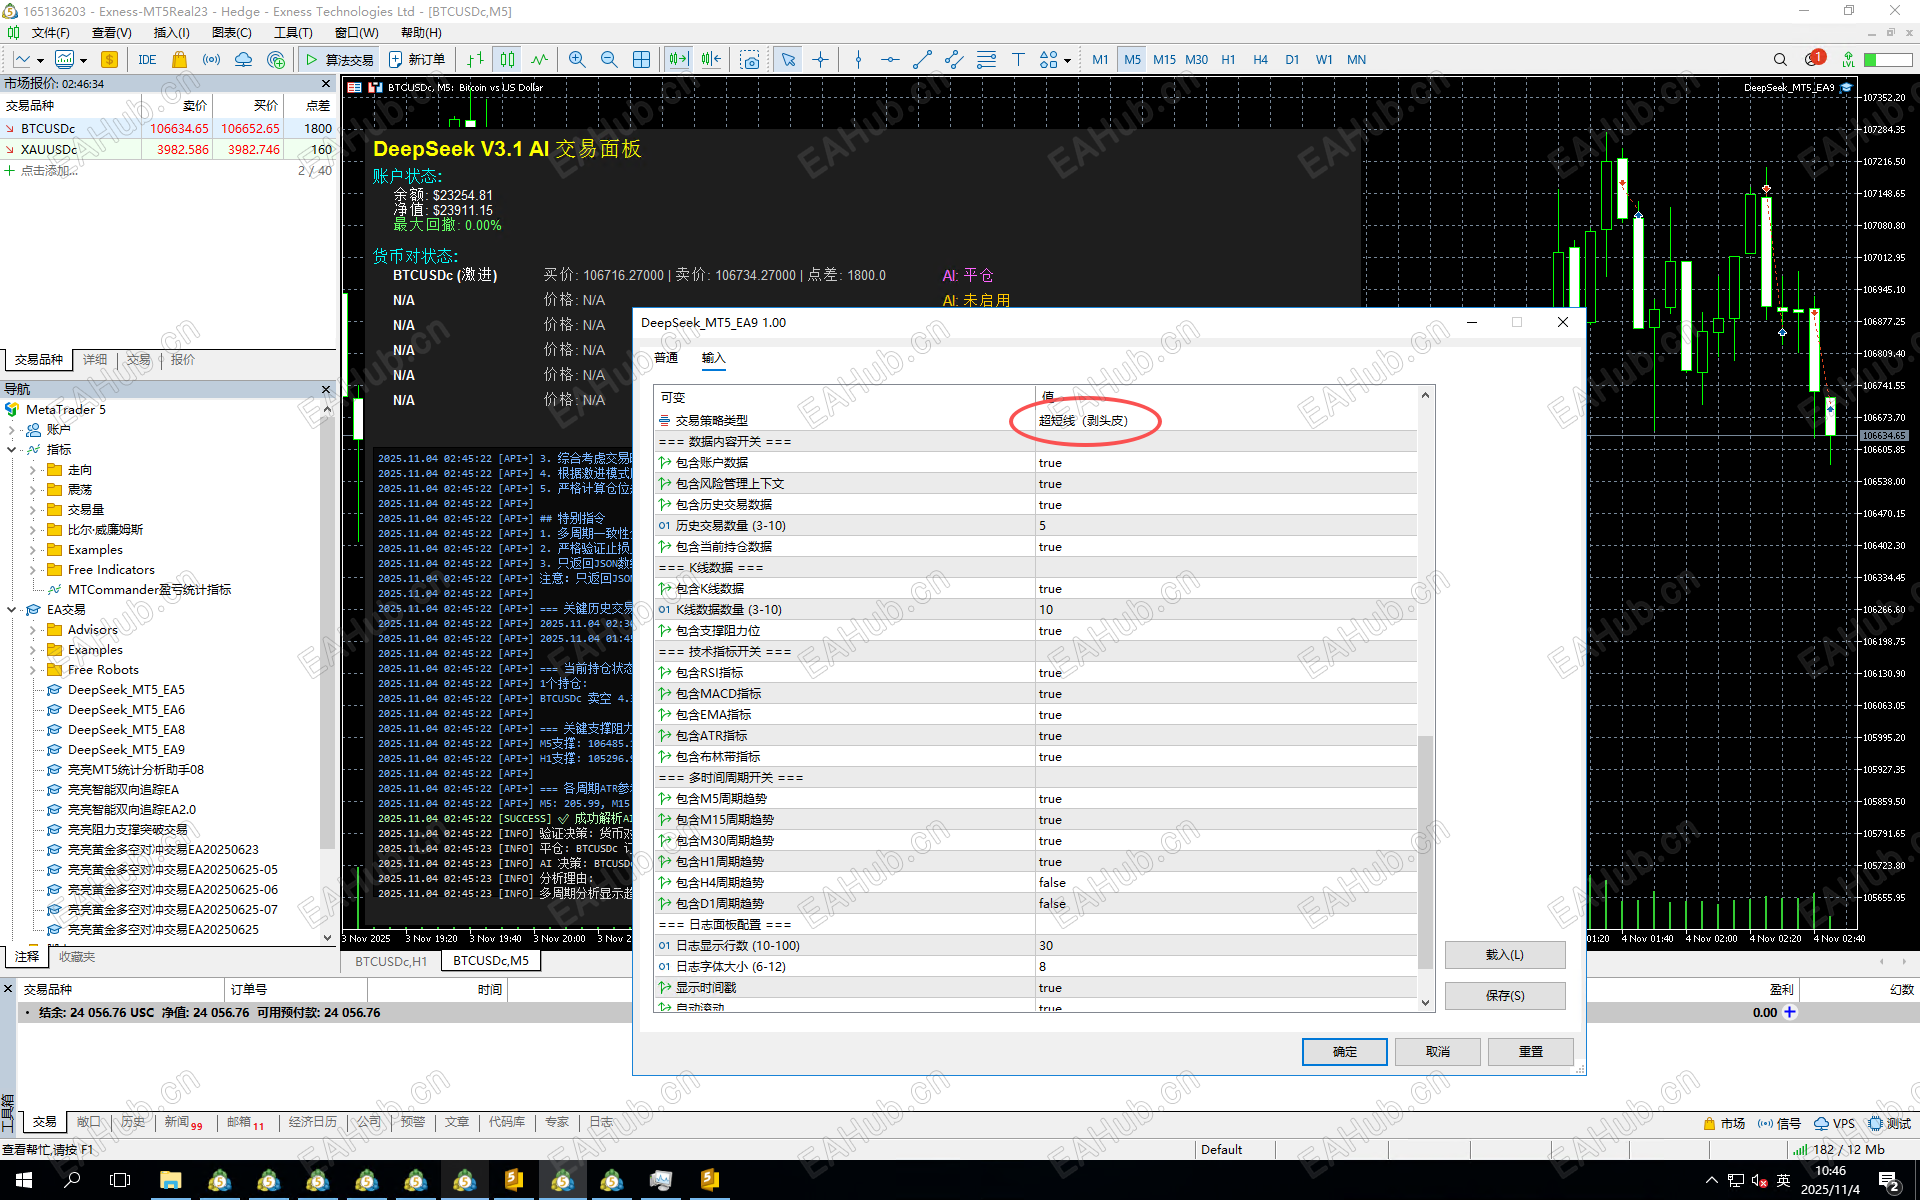The width and height of the screenshot is (1920, 1200).
Task: Edit the K线数据数量 (3-10) value 10
Action: pyautogui.click(x=1226, y=610)
